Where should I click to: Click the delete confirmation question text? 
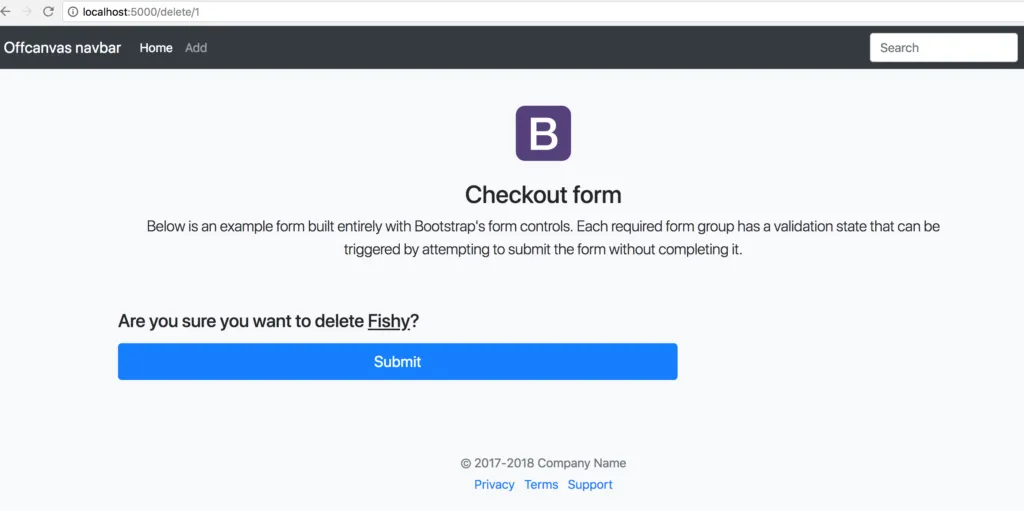pos(268,321)
